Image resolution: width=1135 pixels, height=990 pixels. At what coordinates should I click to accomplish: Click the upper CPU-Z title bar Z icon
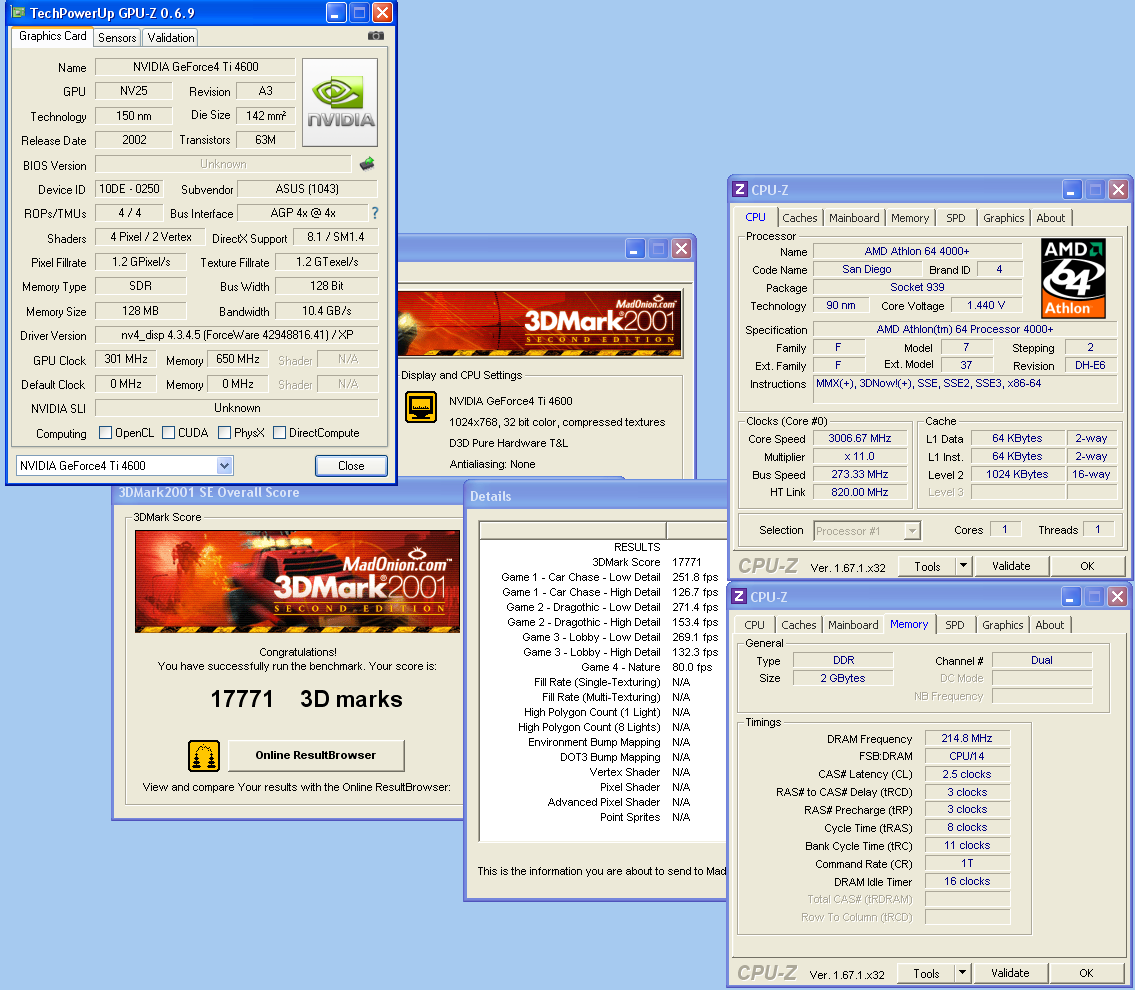tap(739, 190)
